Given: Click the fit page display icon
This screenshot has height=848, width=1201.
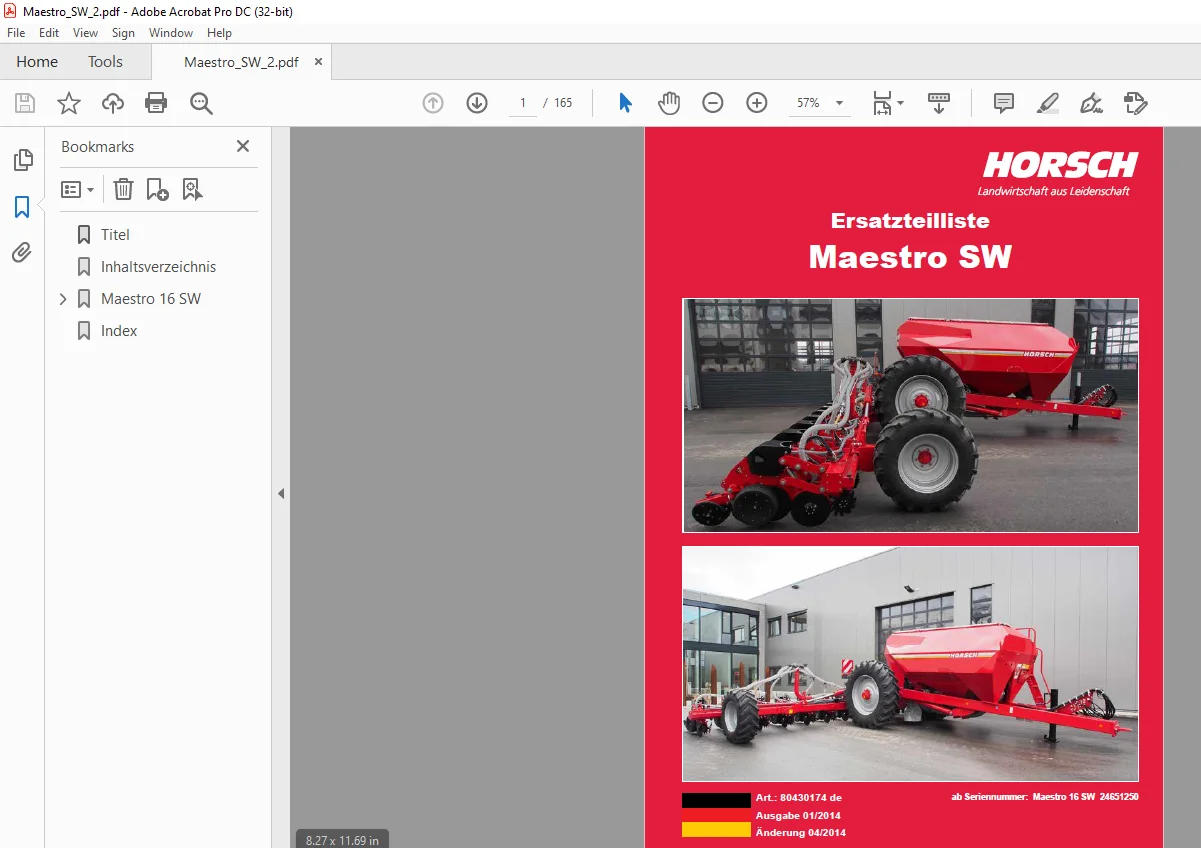Looking at the screenshot, I should (x=882, y=103).
